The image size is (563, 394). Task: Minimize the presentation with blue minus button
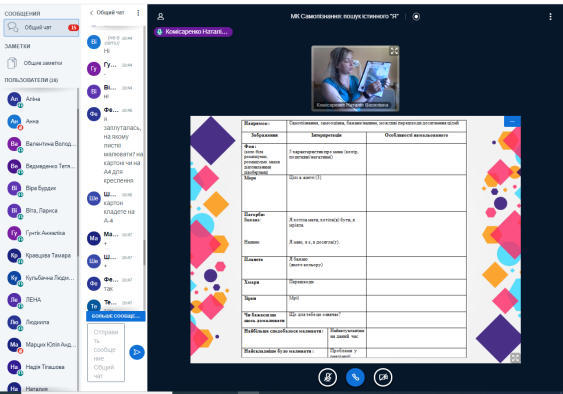pyautogui.click(x=512, y=121)
